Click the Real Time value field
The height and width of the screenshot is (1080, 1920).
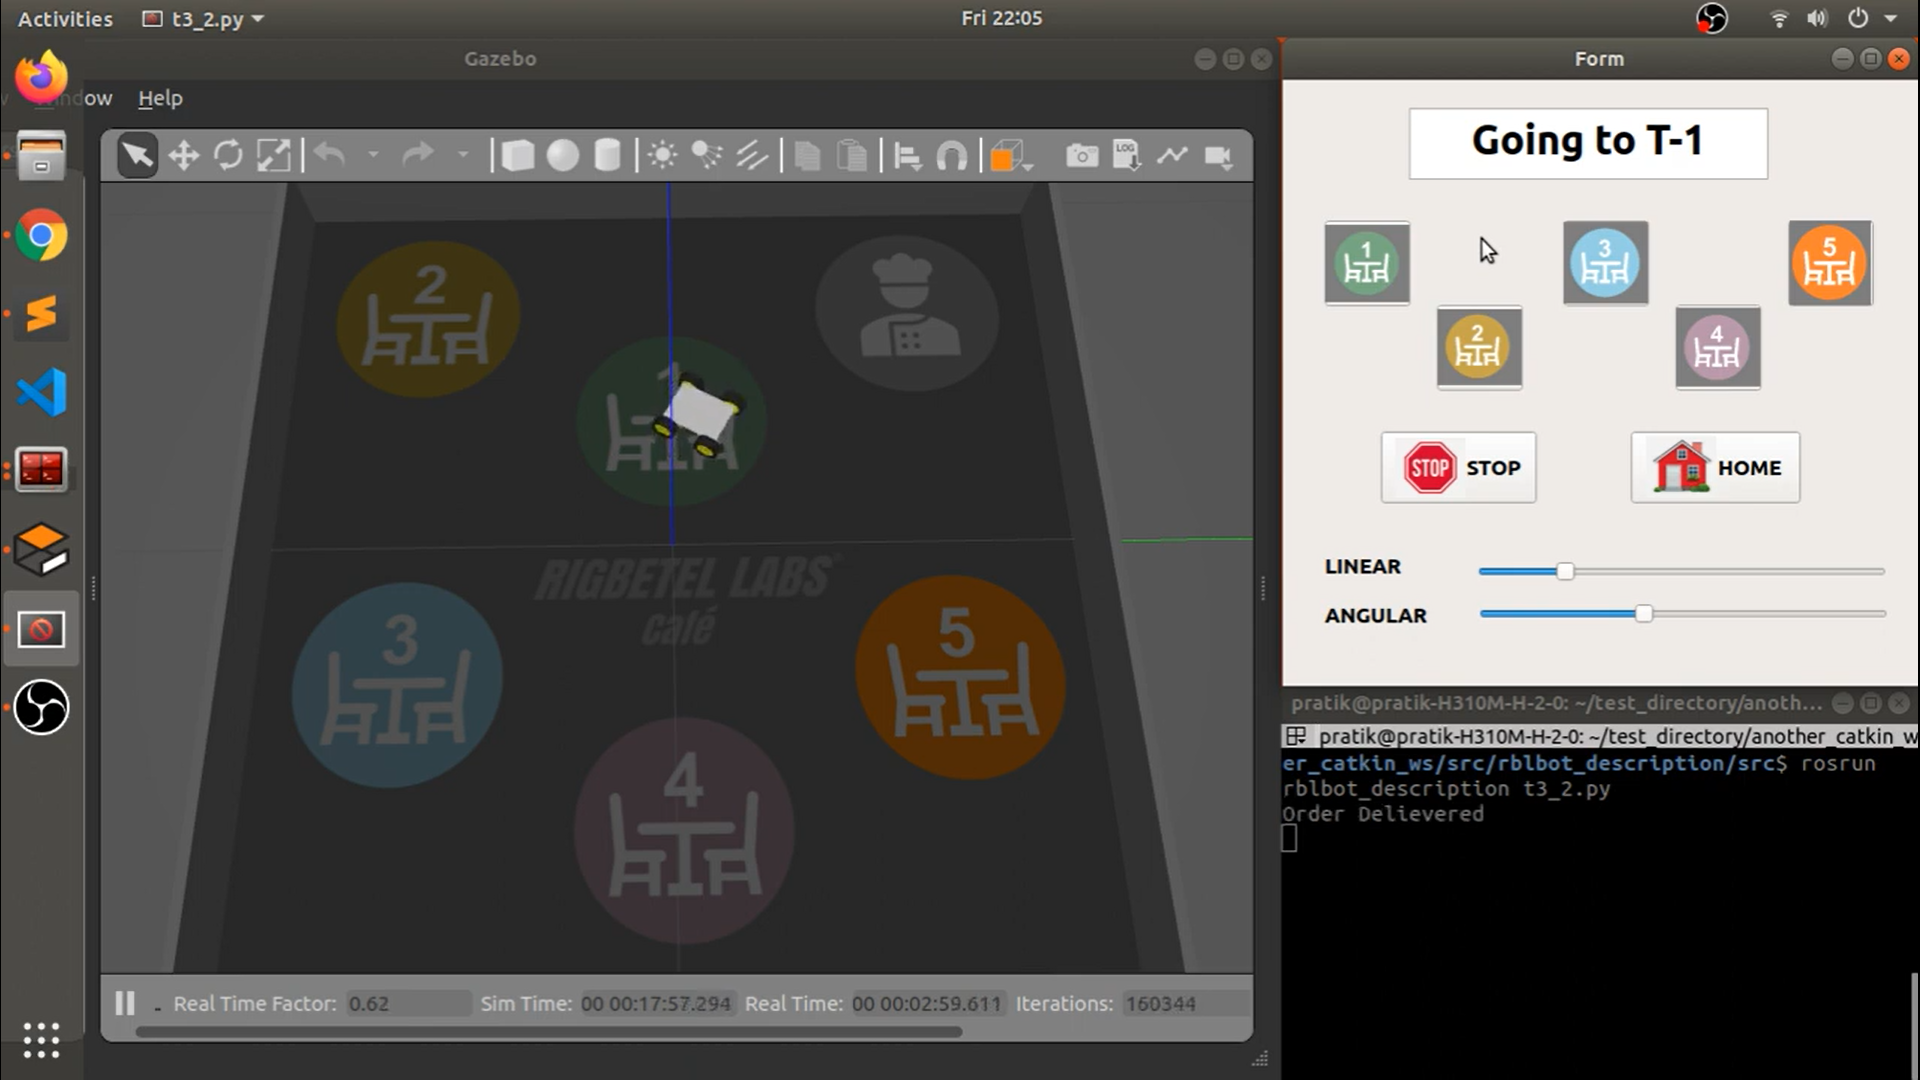[926, 1003]
